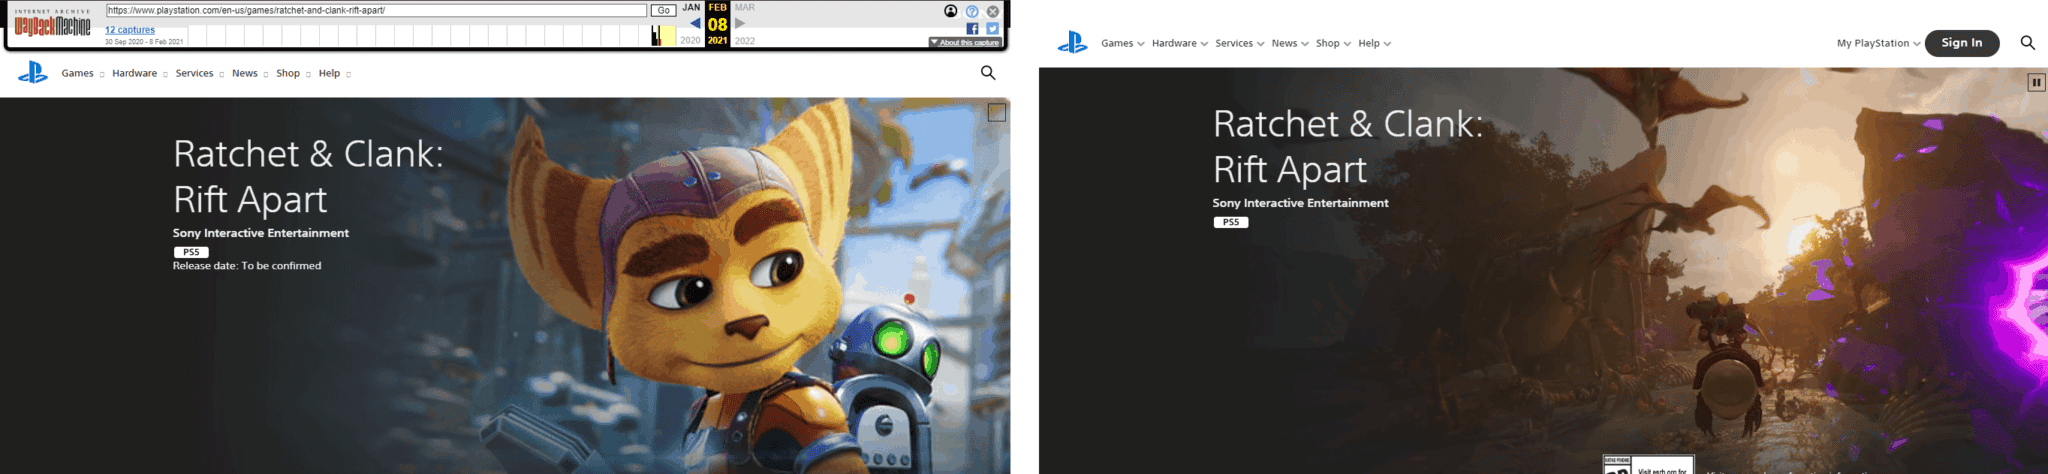Expand About this capture
Image resolution: width=2048 pixels, height=474 pixels.
coord(964,42)
